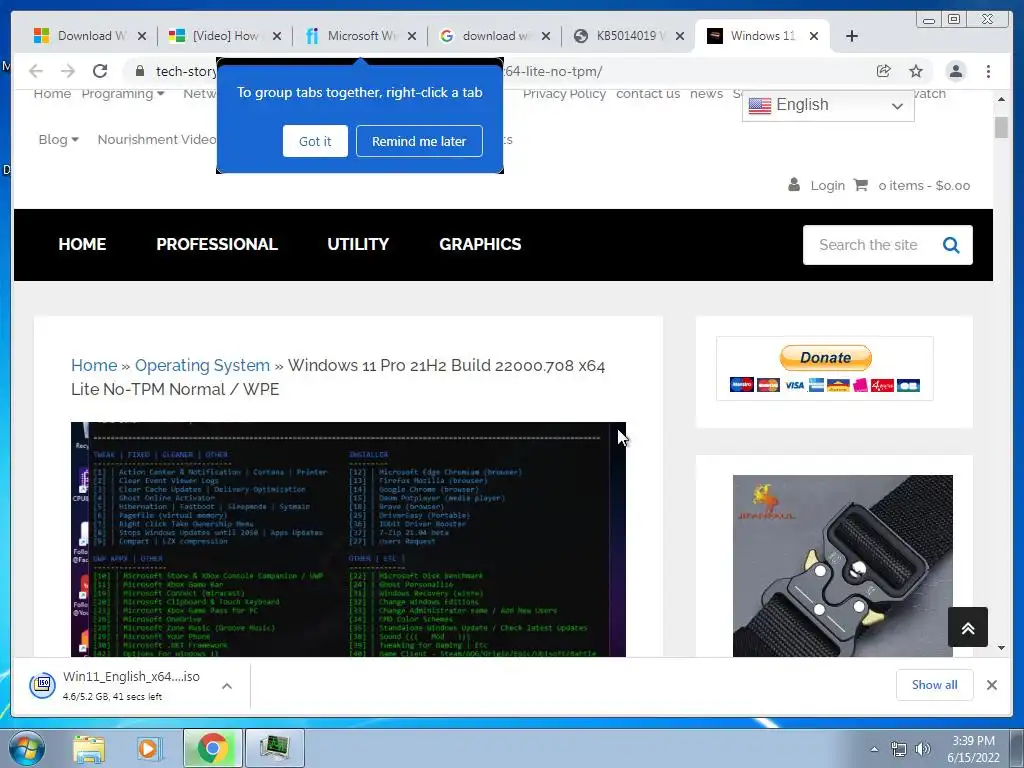Jump to top with double-chevron button
Screen dimensions: 1024x768
pyautogui.click(x=968, y=627)
